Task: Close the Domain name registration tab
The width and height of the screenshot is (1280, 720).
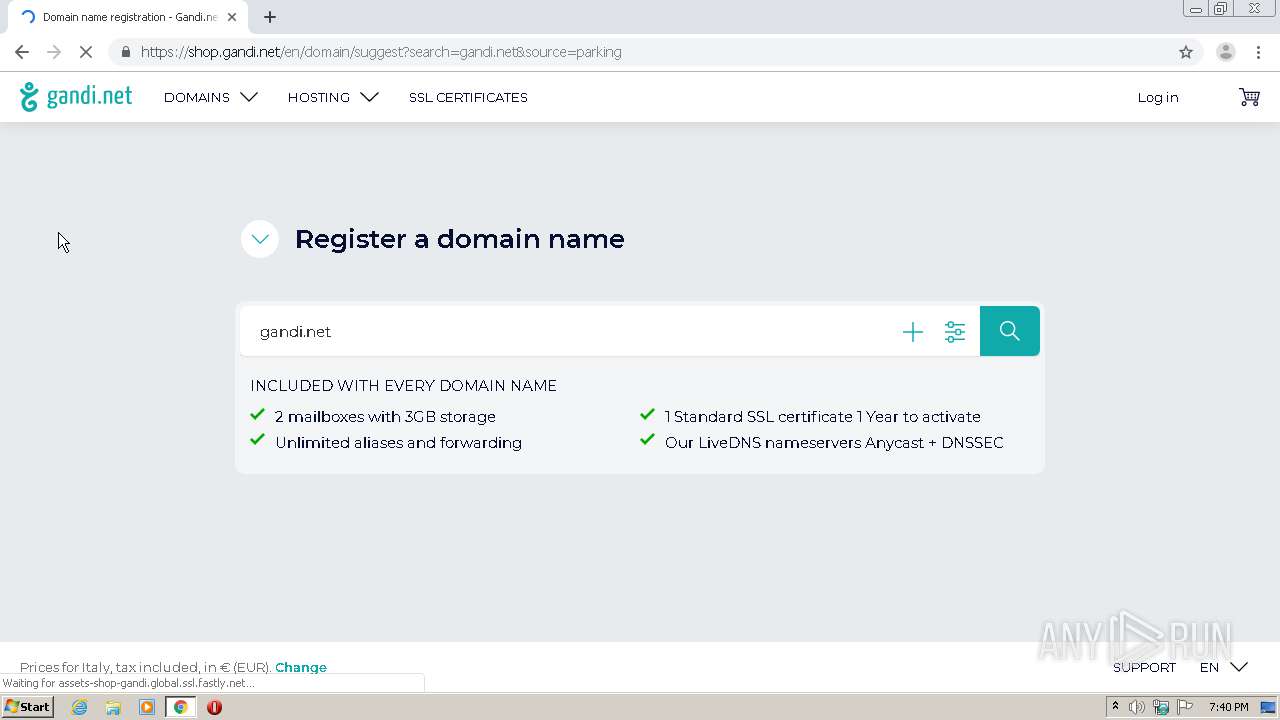Action: point(232,17)
